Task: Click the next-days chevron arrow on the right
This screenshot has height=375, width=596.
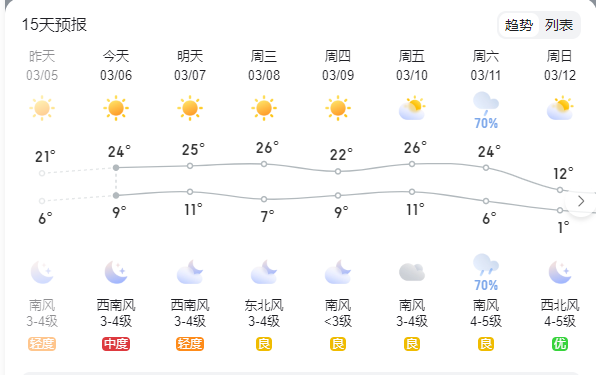Action: (581, 201)
